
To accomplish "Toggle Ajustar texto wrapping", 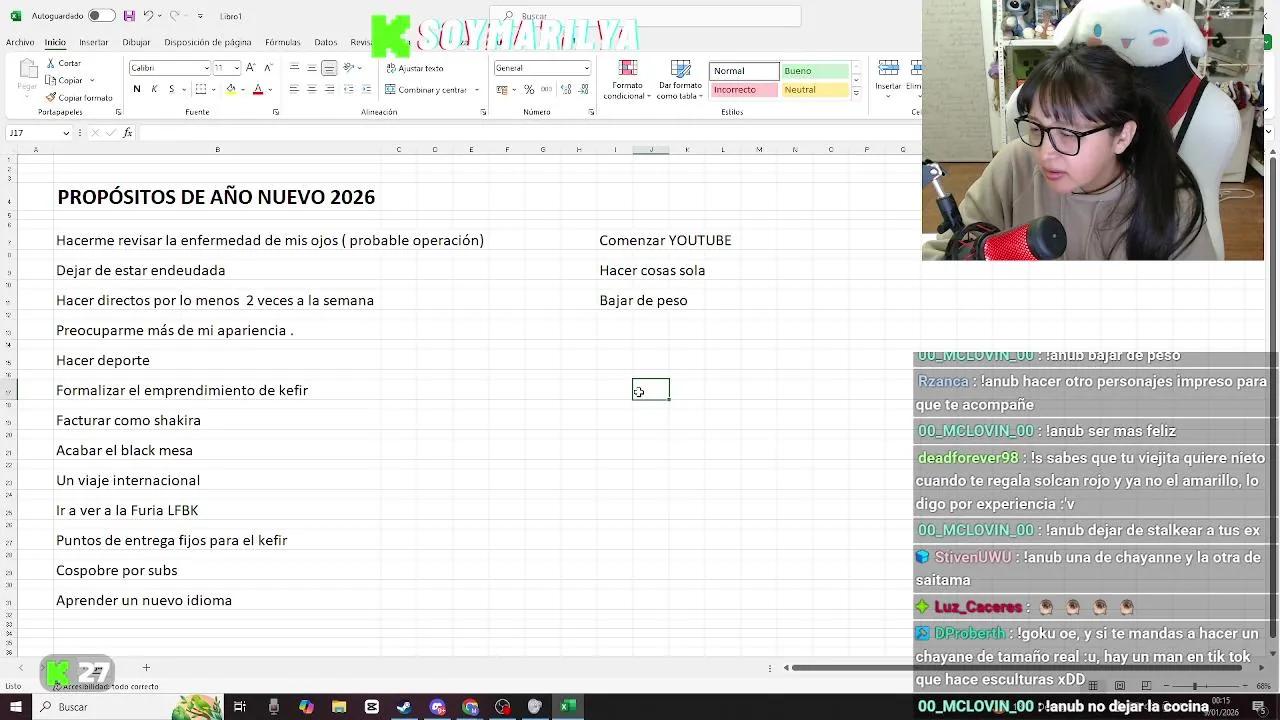I will [x=415, y=68].
